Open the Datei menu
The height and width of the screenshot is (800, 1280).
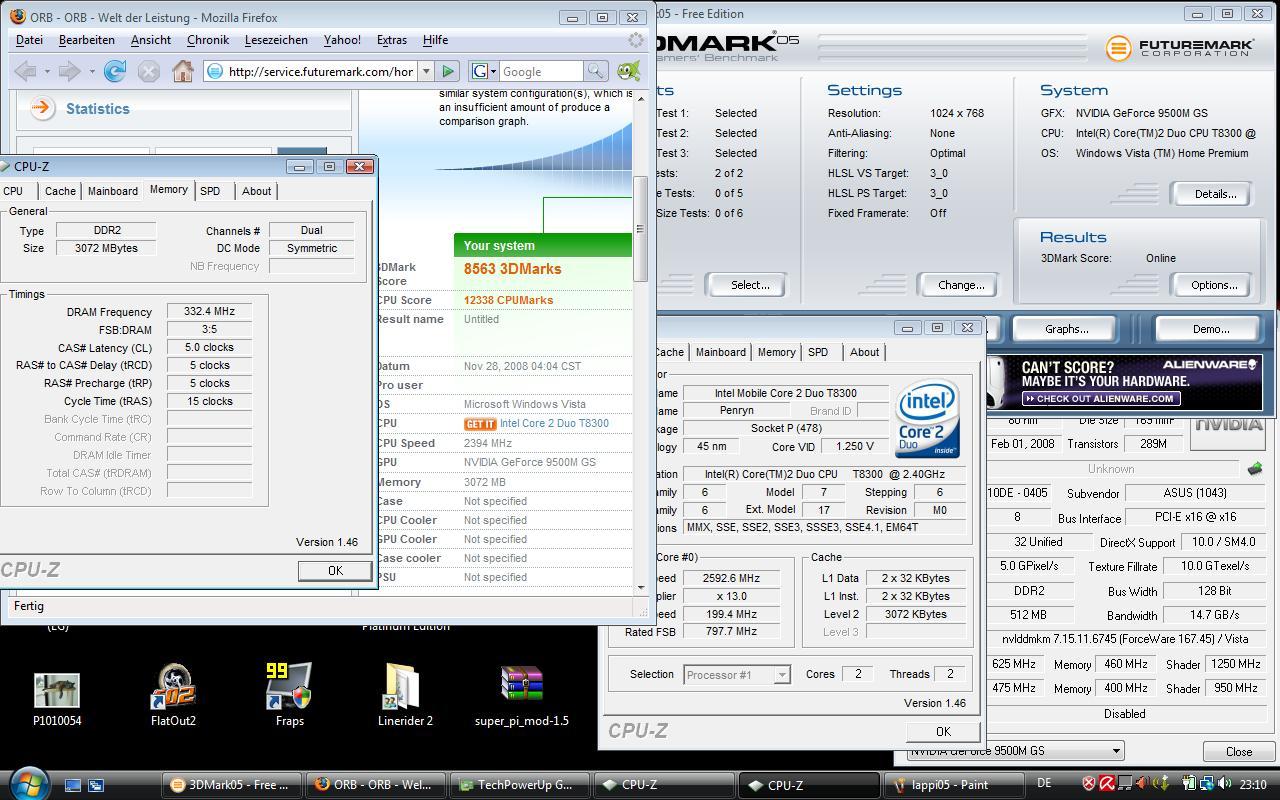(x=29, y=40)
